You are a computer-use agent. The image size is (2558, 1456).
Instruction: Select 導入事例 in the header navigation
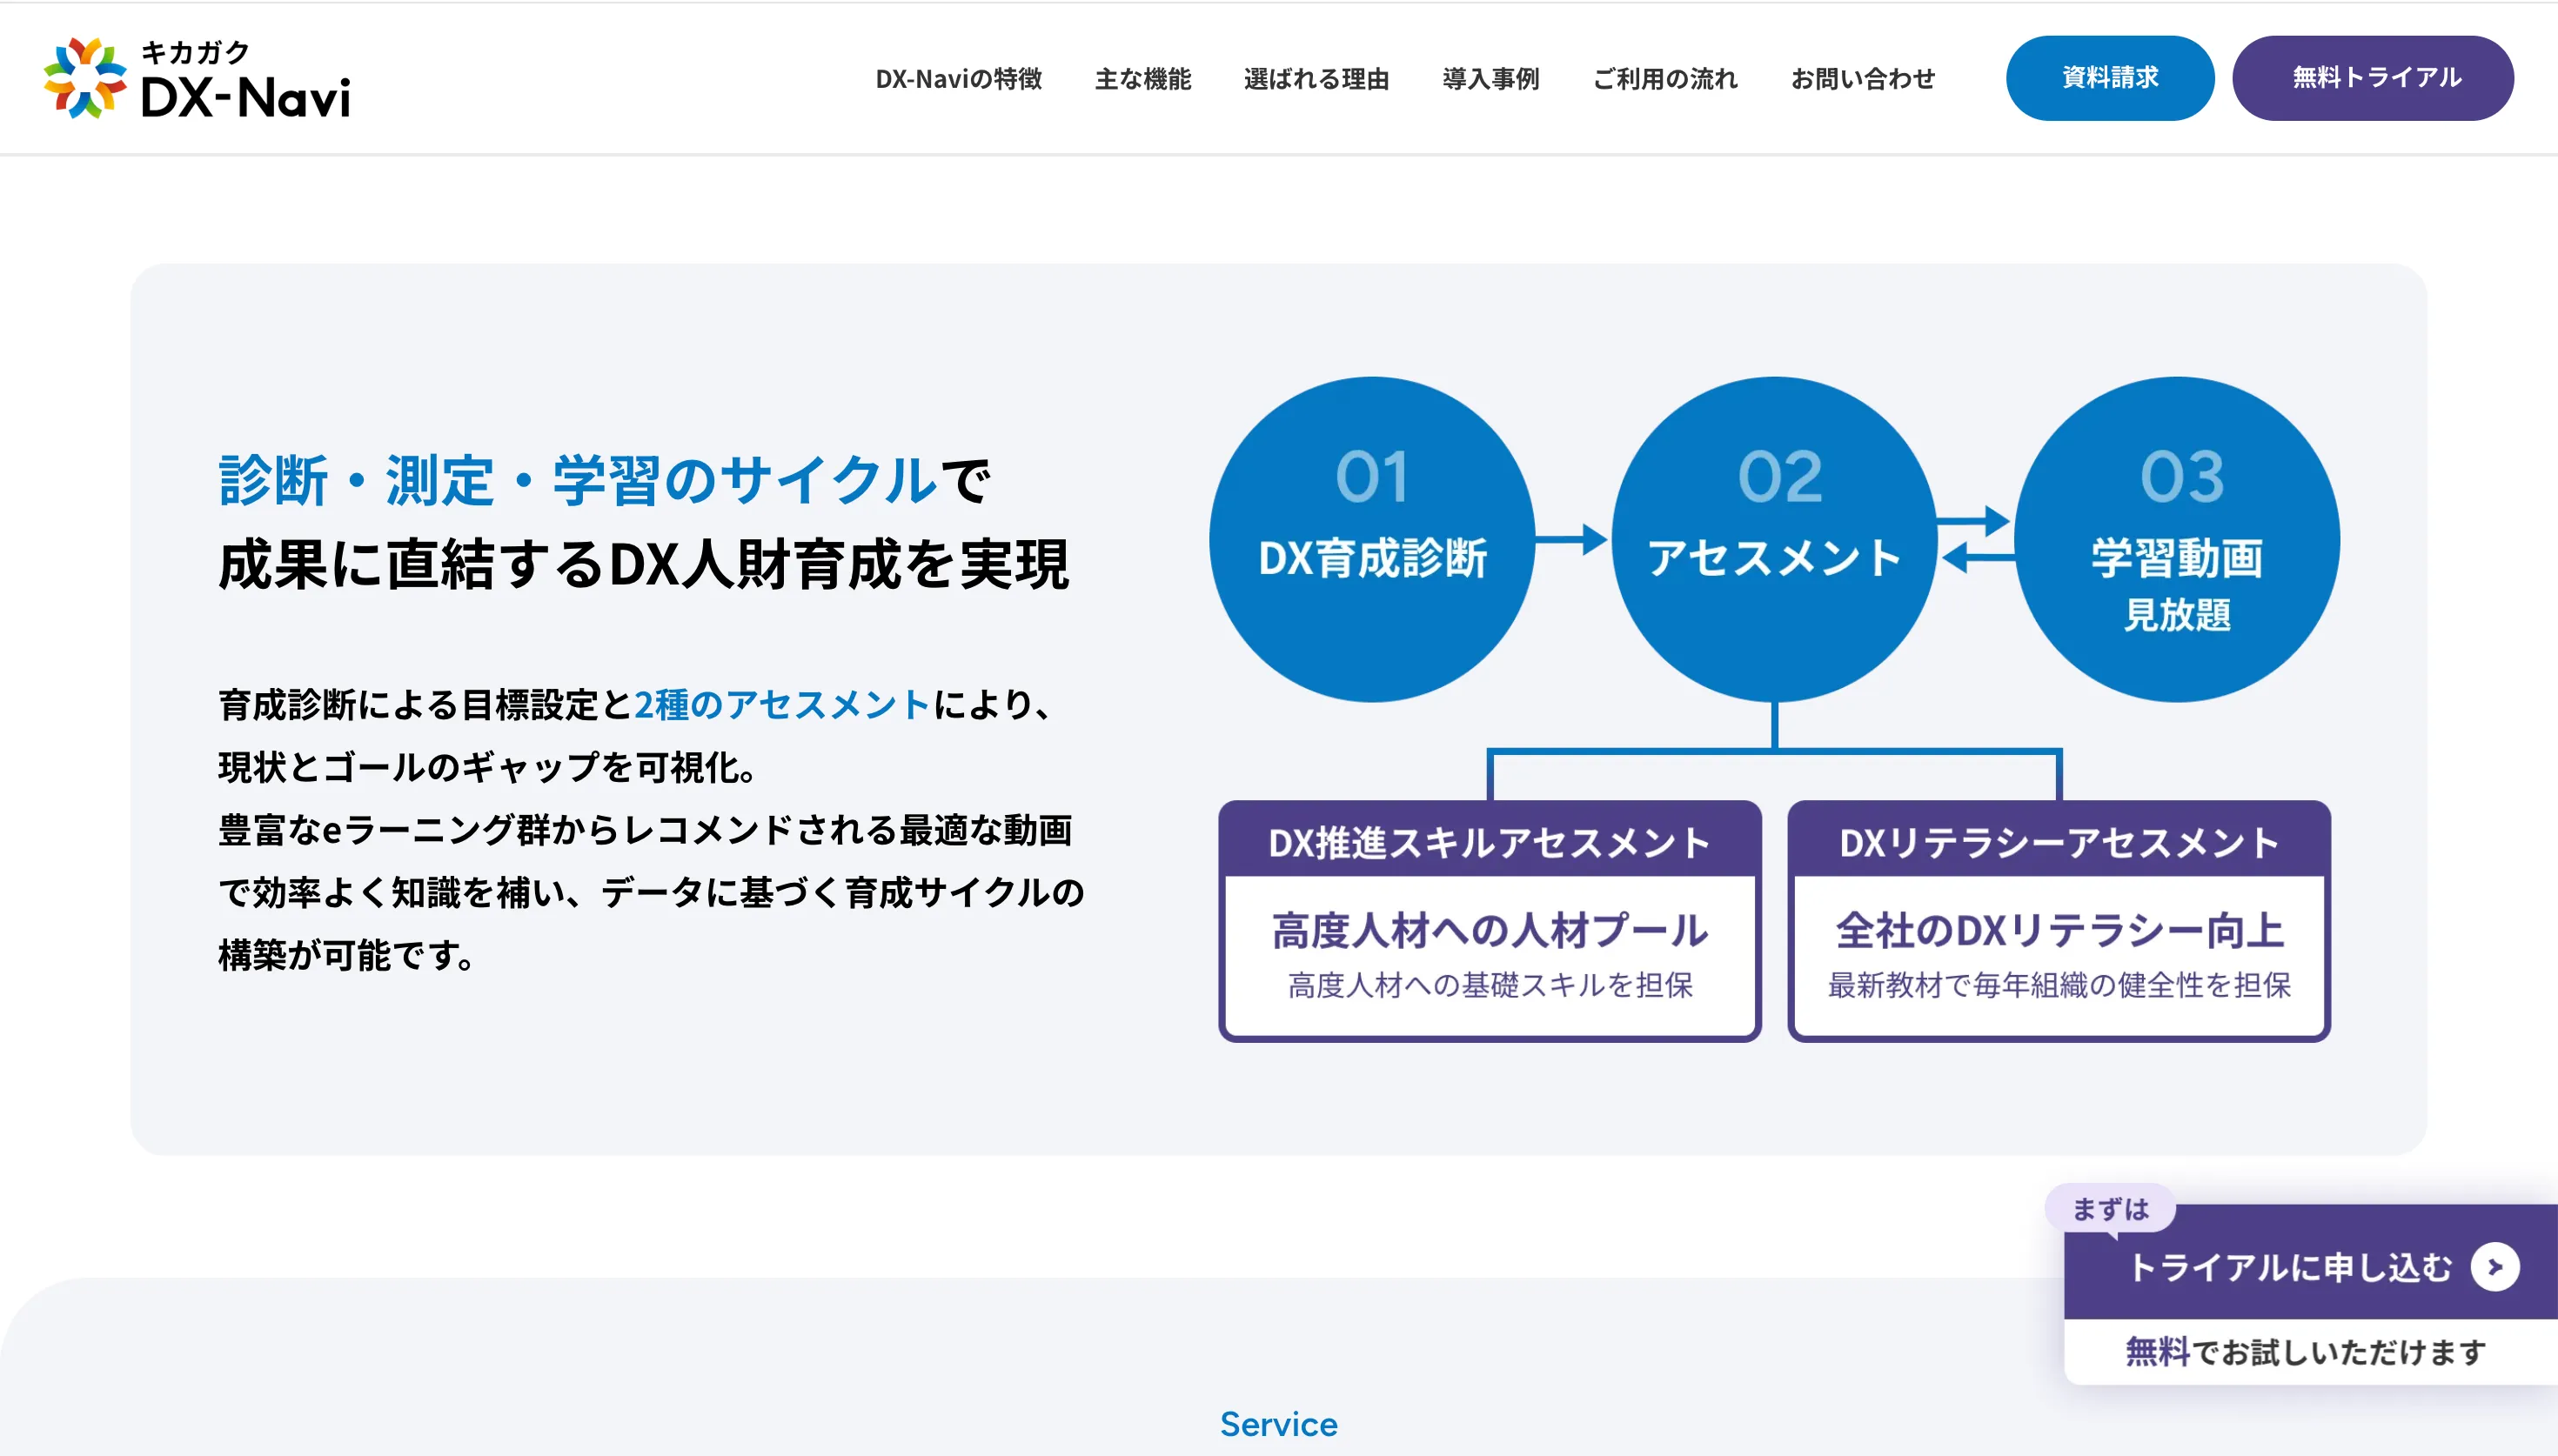point(1490,79)
